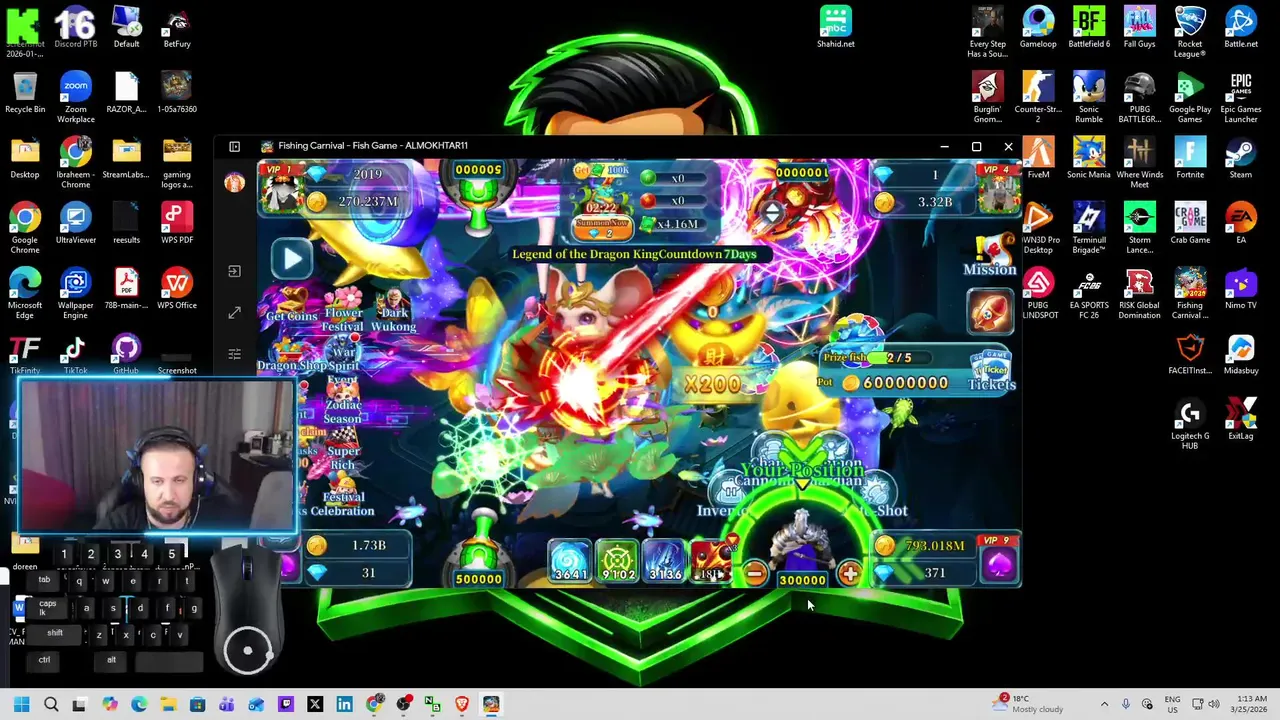Open Epic Games Launcher shortcut
Screen dimensions: 1280x720
click(x=1240, y=98)
